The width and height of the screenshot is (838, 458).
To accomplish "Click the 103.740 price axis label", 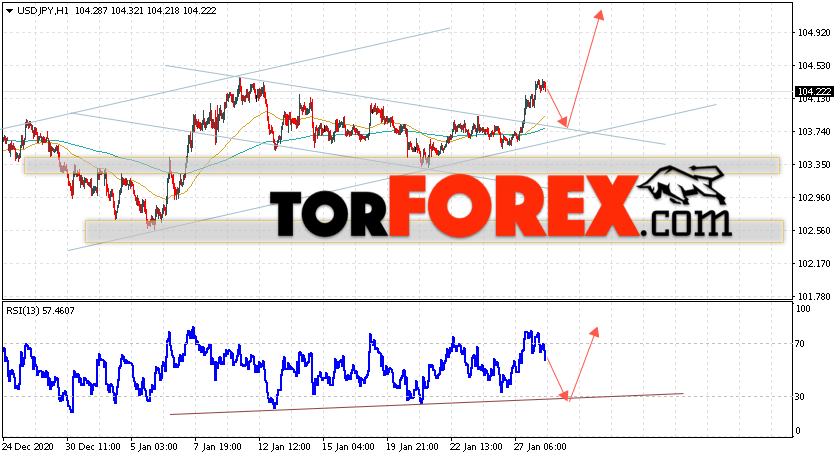I will pos(814,132).
